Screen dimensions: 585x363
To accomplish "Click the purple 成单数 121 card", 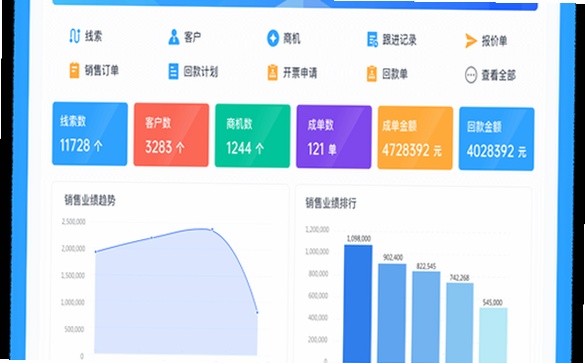I will (x=334, y=137).
